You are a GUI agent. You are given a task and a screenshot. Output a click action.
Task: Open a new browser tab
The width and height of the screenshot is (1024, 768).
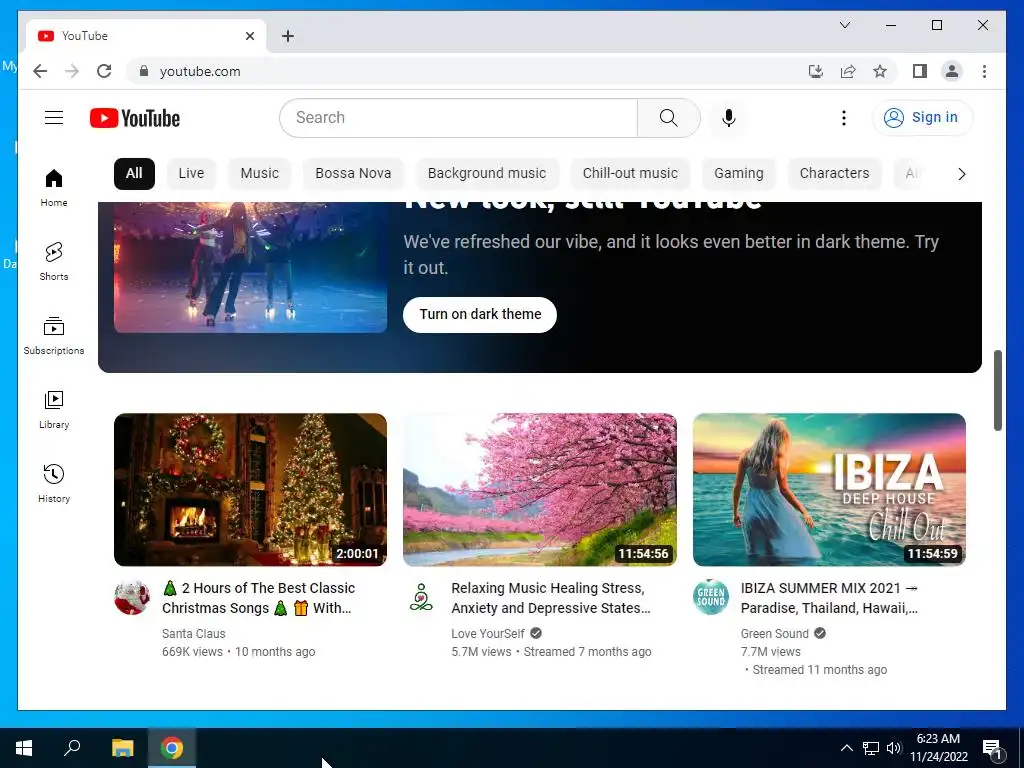[x=288, y=36]
